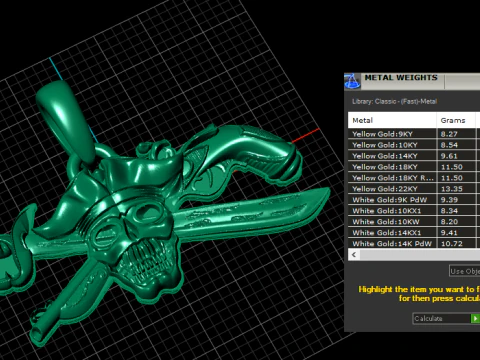Click the 8.20 grams value
This screenshot has height=360, width=480.
tap(449, 222)
